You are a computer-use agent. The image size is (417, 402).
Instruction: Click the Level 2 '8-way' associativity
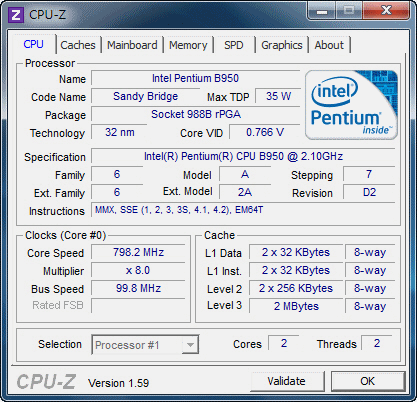pos(370,288)
